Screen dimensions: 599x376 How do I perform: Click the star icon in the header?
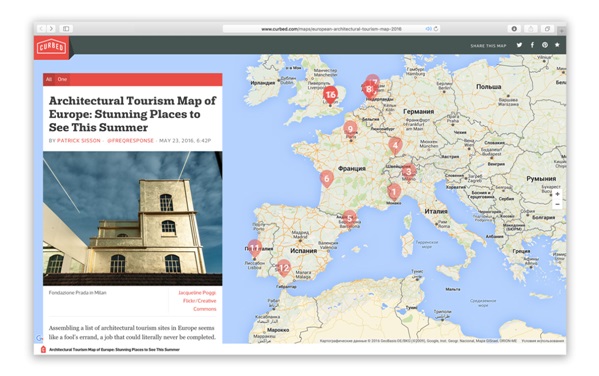coord(557,45)
